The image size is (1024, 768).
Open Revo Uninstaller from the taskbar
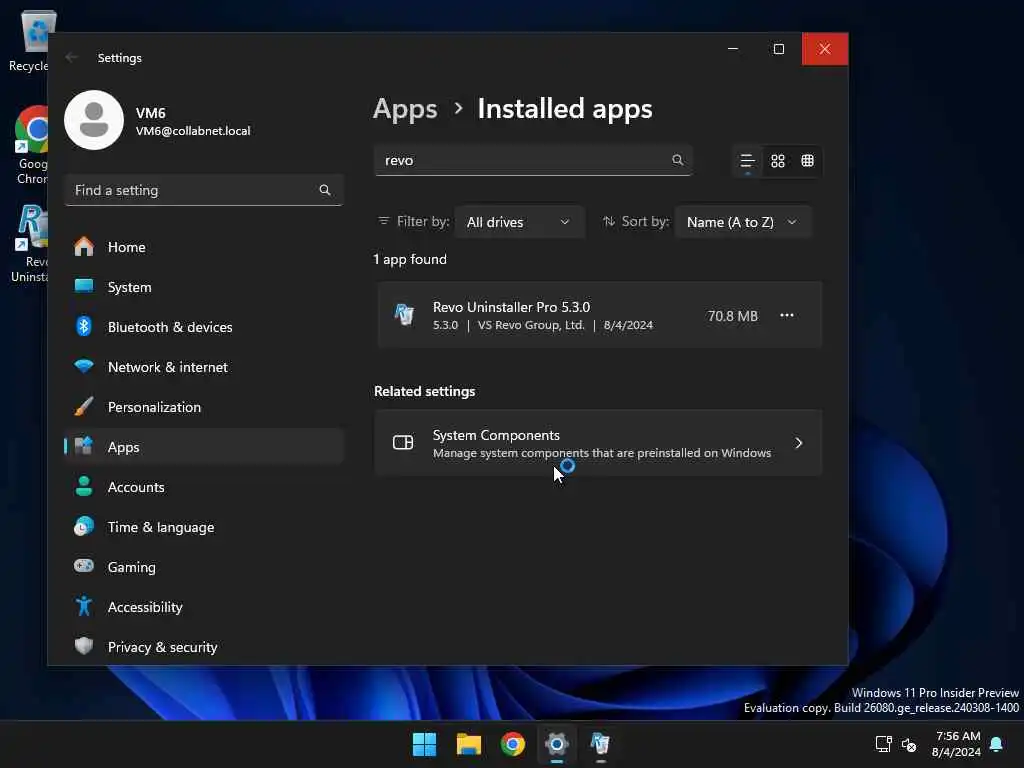coord(600,744)
